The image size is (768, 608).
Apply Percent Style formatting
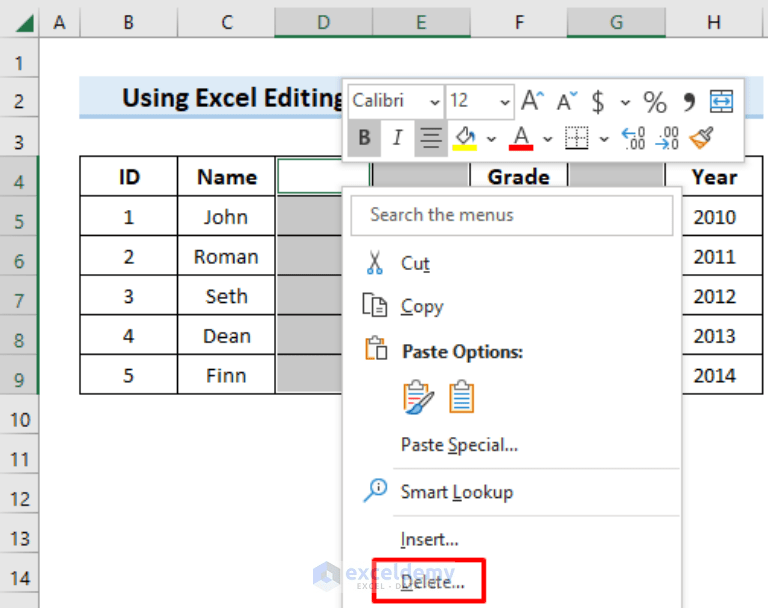tap(655, 102)
